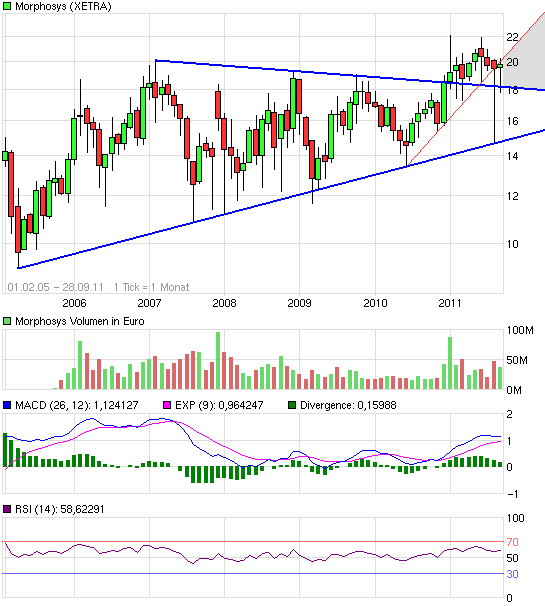545x606 pixels.
Task: Click the magenta EXP (9) legend swatch
Action: pyautogui.click(x=167, y=405)
